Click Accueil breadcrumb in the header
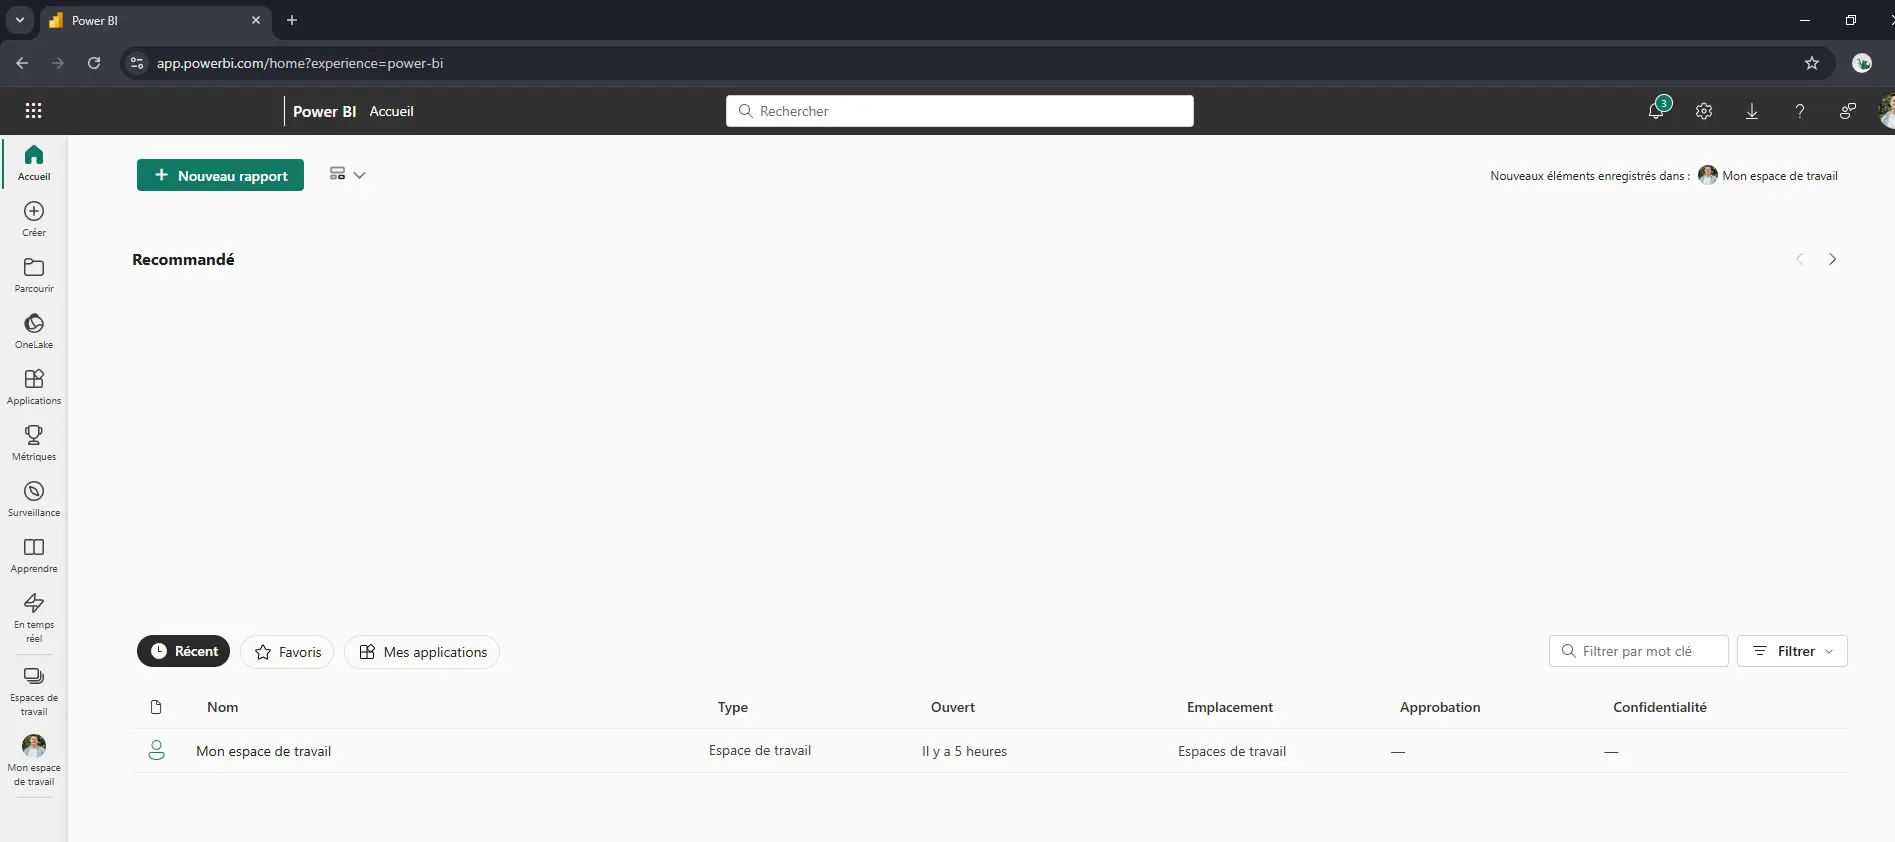The height and width of the screenshot is (842, 1895). pyautogui.click(x=391, y=111)
